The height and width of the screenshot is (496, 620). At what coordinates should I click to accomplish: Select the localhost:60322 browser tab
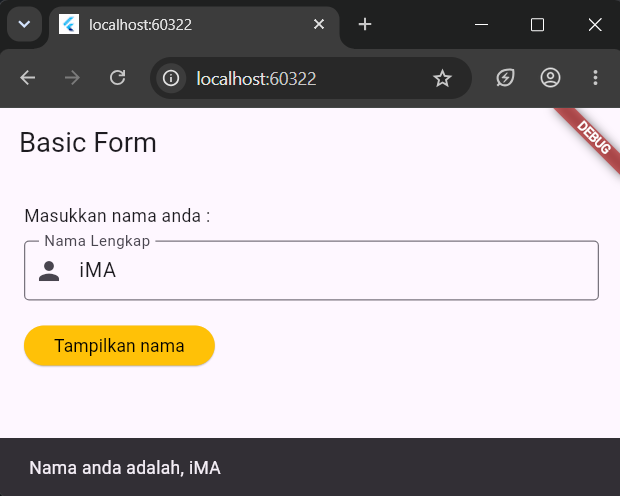click(x=194, y=25)
